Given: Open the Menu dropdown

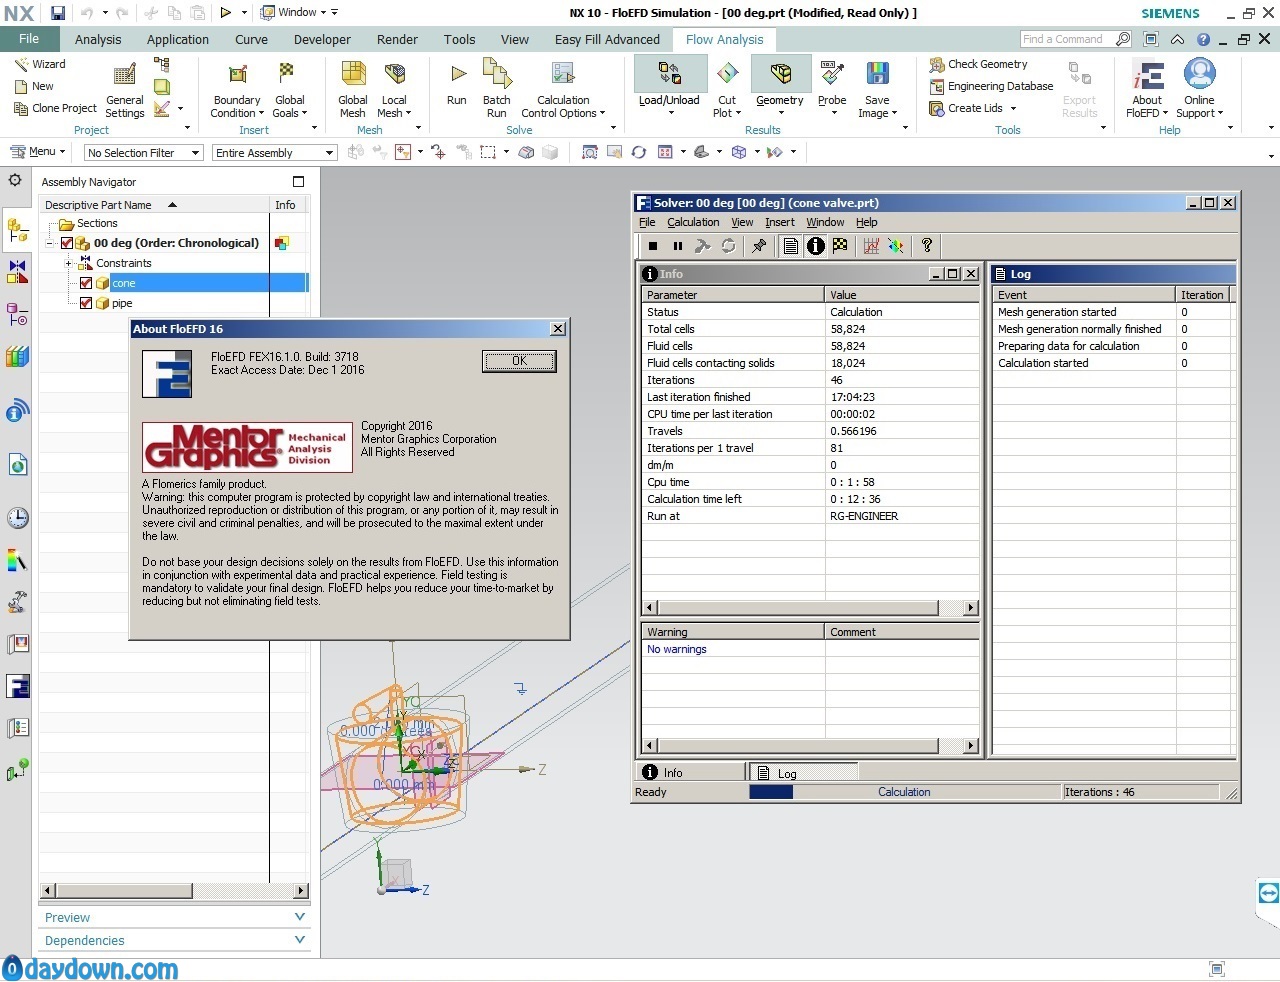Looking at the screenshot, I should point(38,152).
